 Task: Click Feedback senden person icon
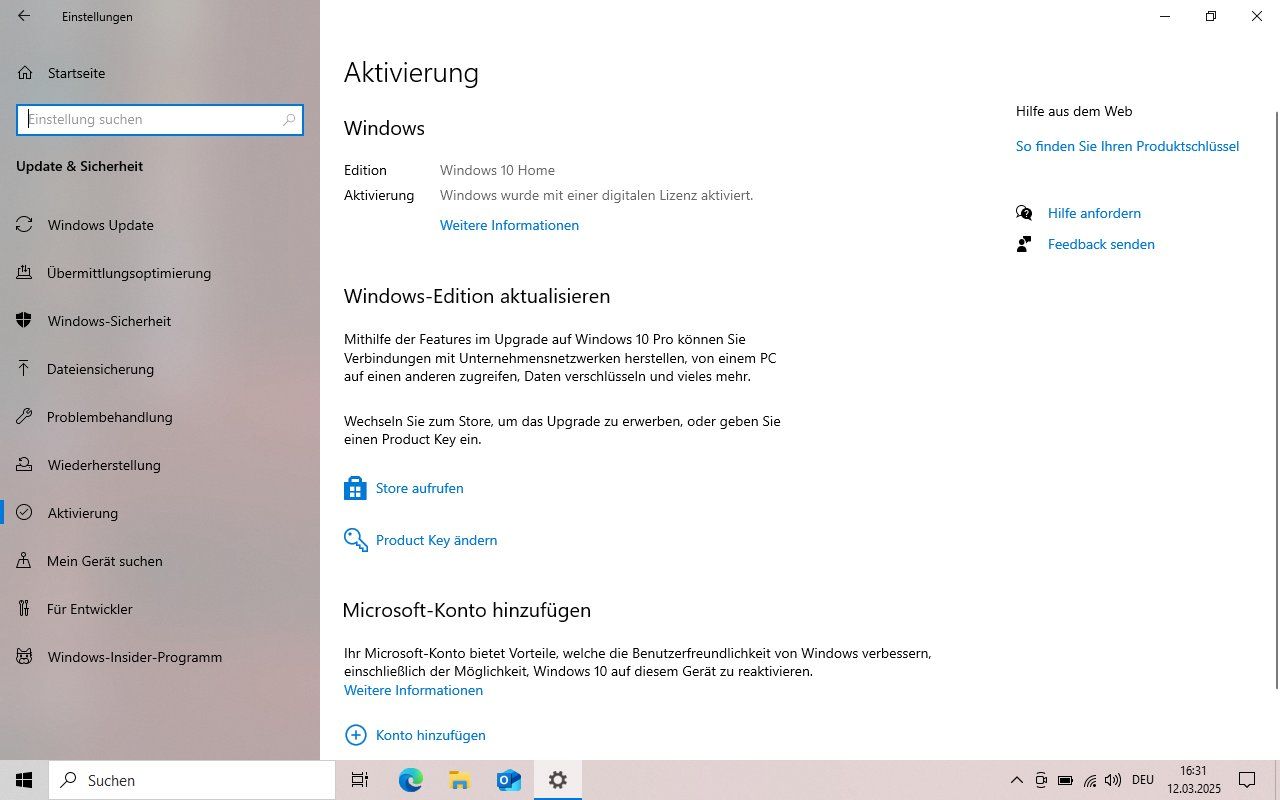click(x=1024, y=244)
